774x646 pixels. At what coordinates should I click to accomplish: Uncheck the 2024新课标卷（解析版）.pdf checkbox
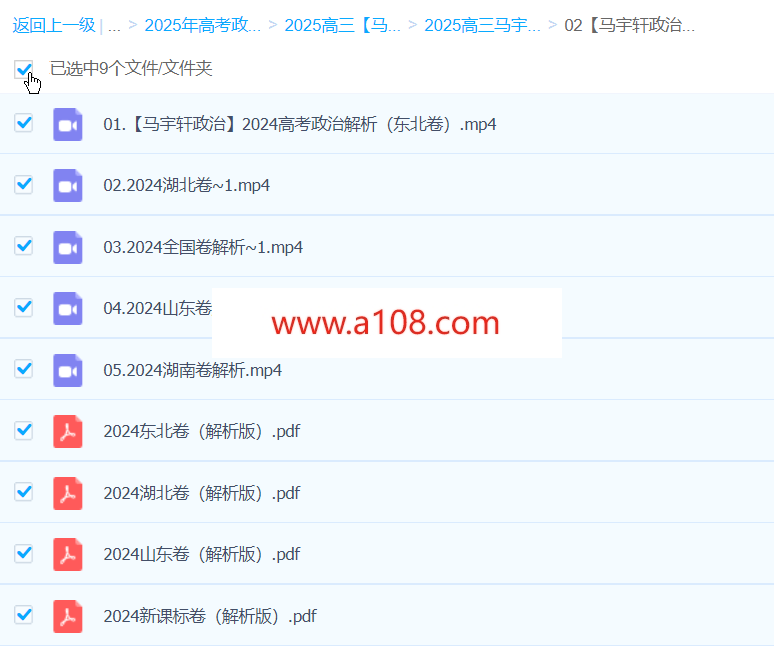(24, 614)
